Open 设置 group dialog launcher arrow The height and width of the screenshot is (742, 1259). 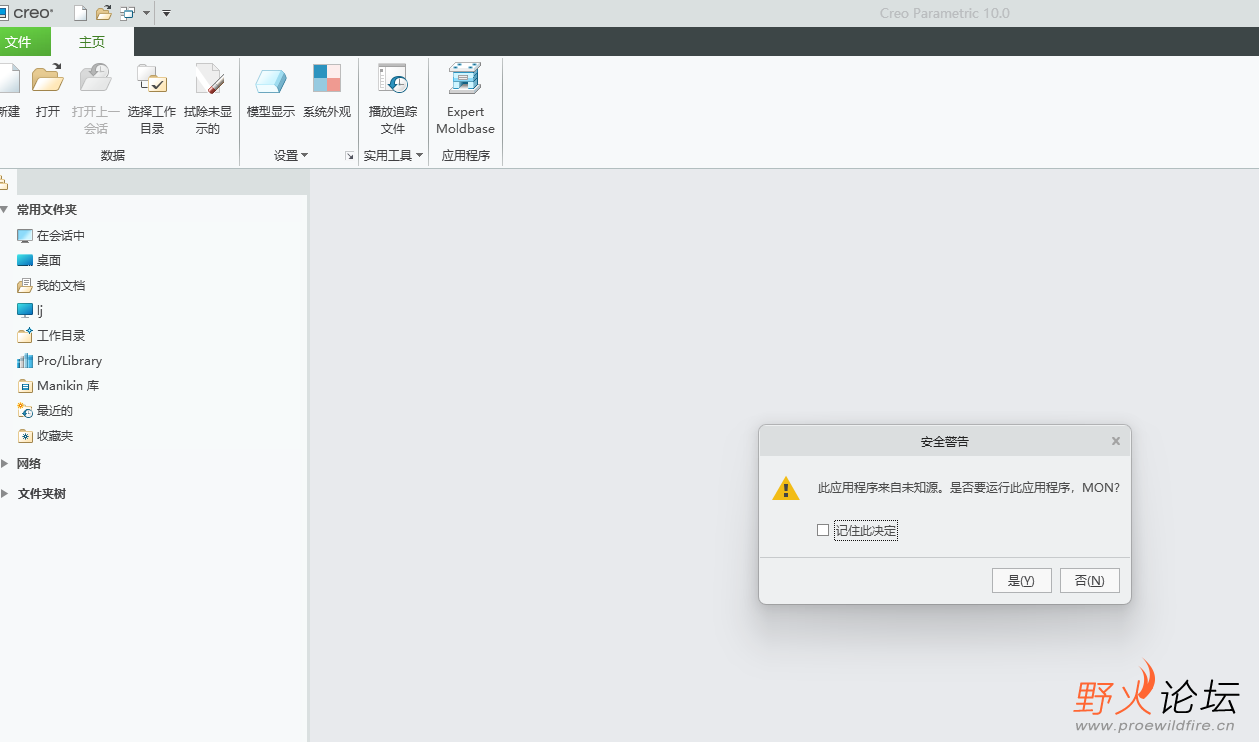point(349,156)
